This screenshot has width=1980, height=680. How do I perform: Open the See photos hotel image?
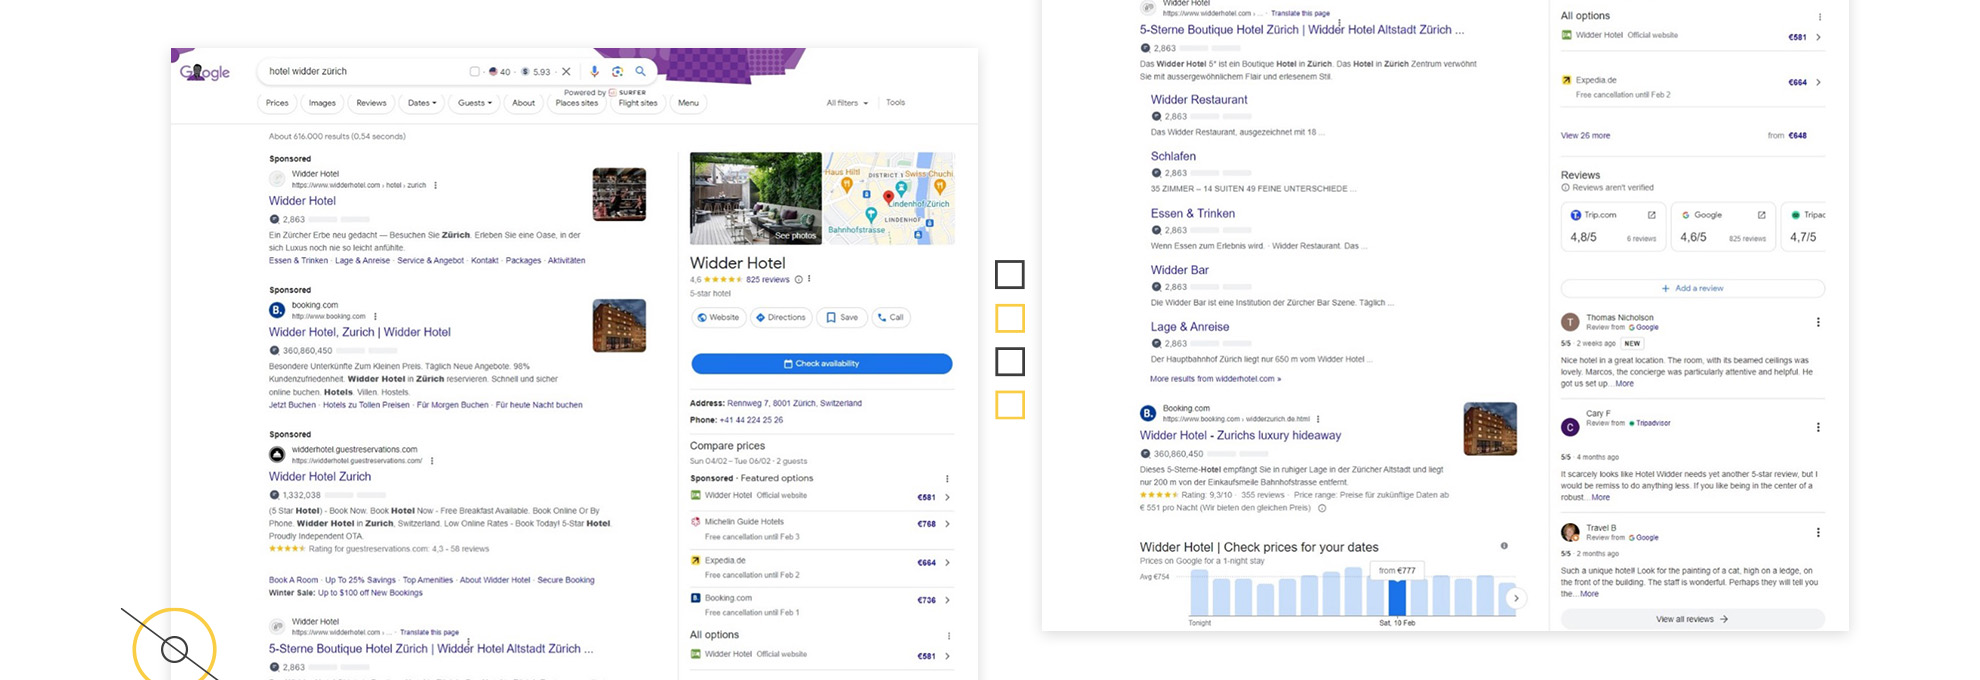click(756, 198)
